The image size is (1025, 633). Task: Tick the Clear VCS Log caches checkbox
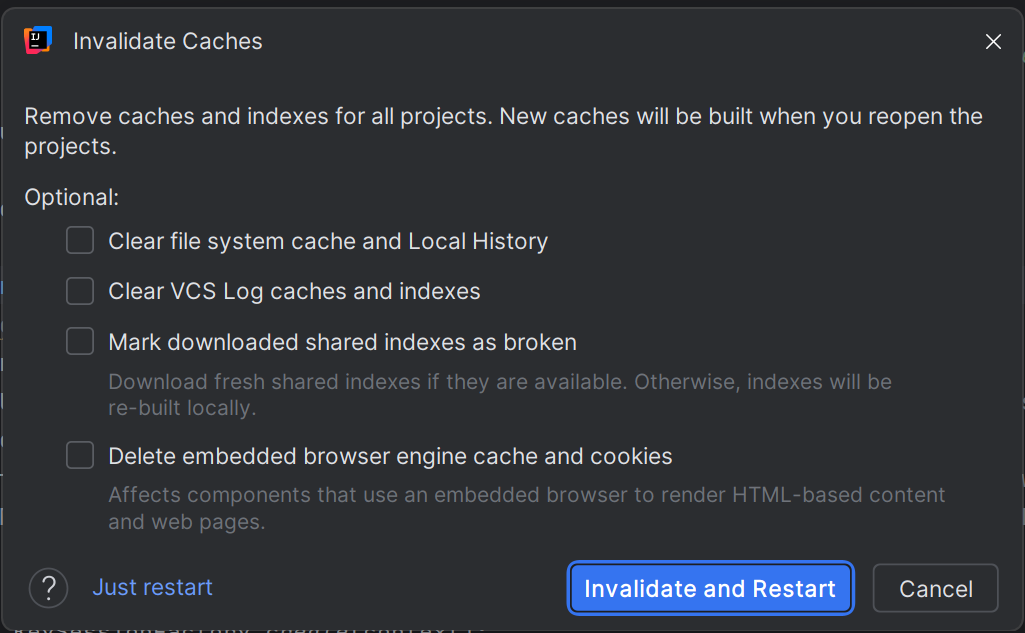click(80, 291)
